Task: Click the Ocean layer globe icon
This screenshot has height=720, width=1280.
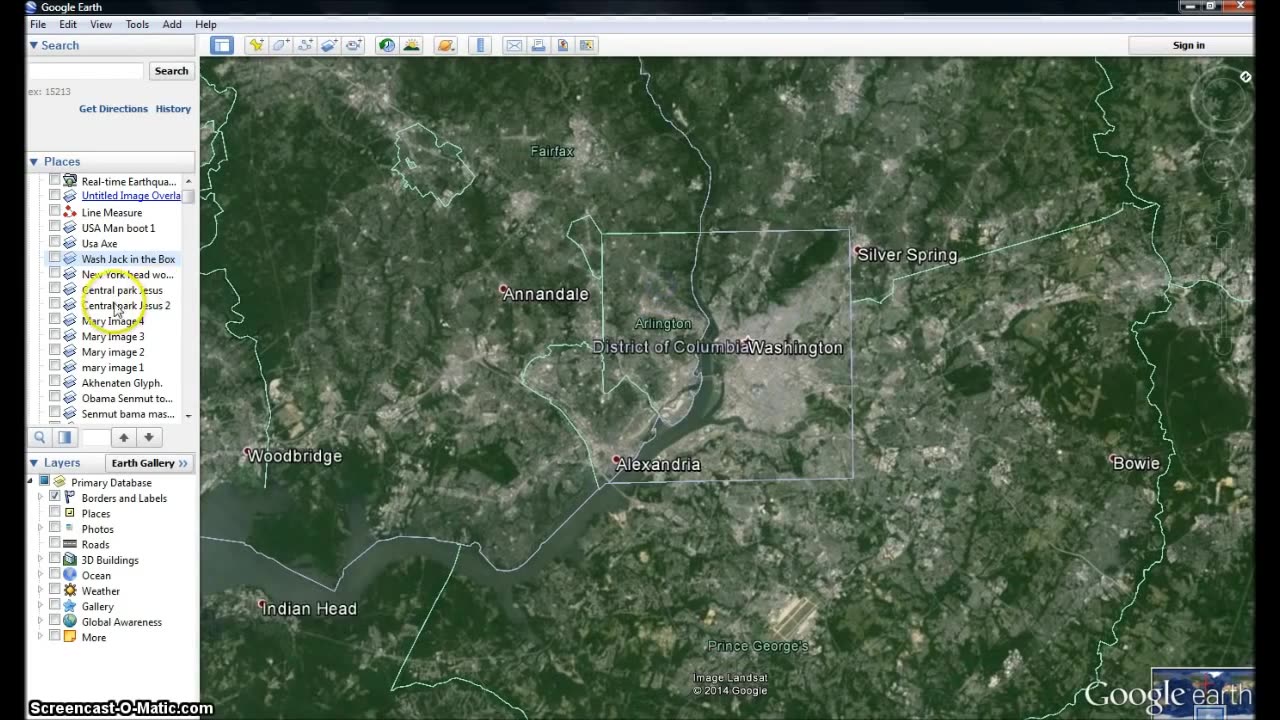Action: coord(70,575)
